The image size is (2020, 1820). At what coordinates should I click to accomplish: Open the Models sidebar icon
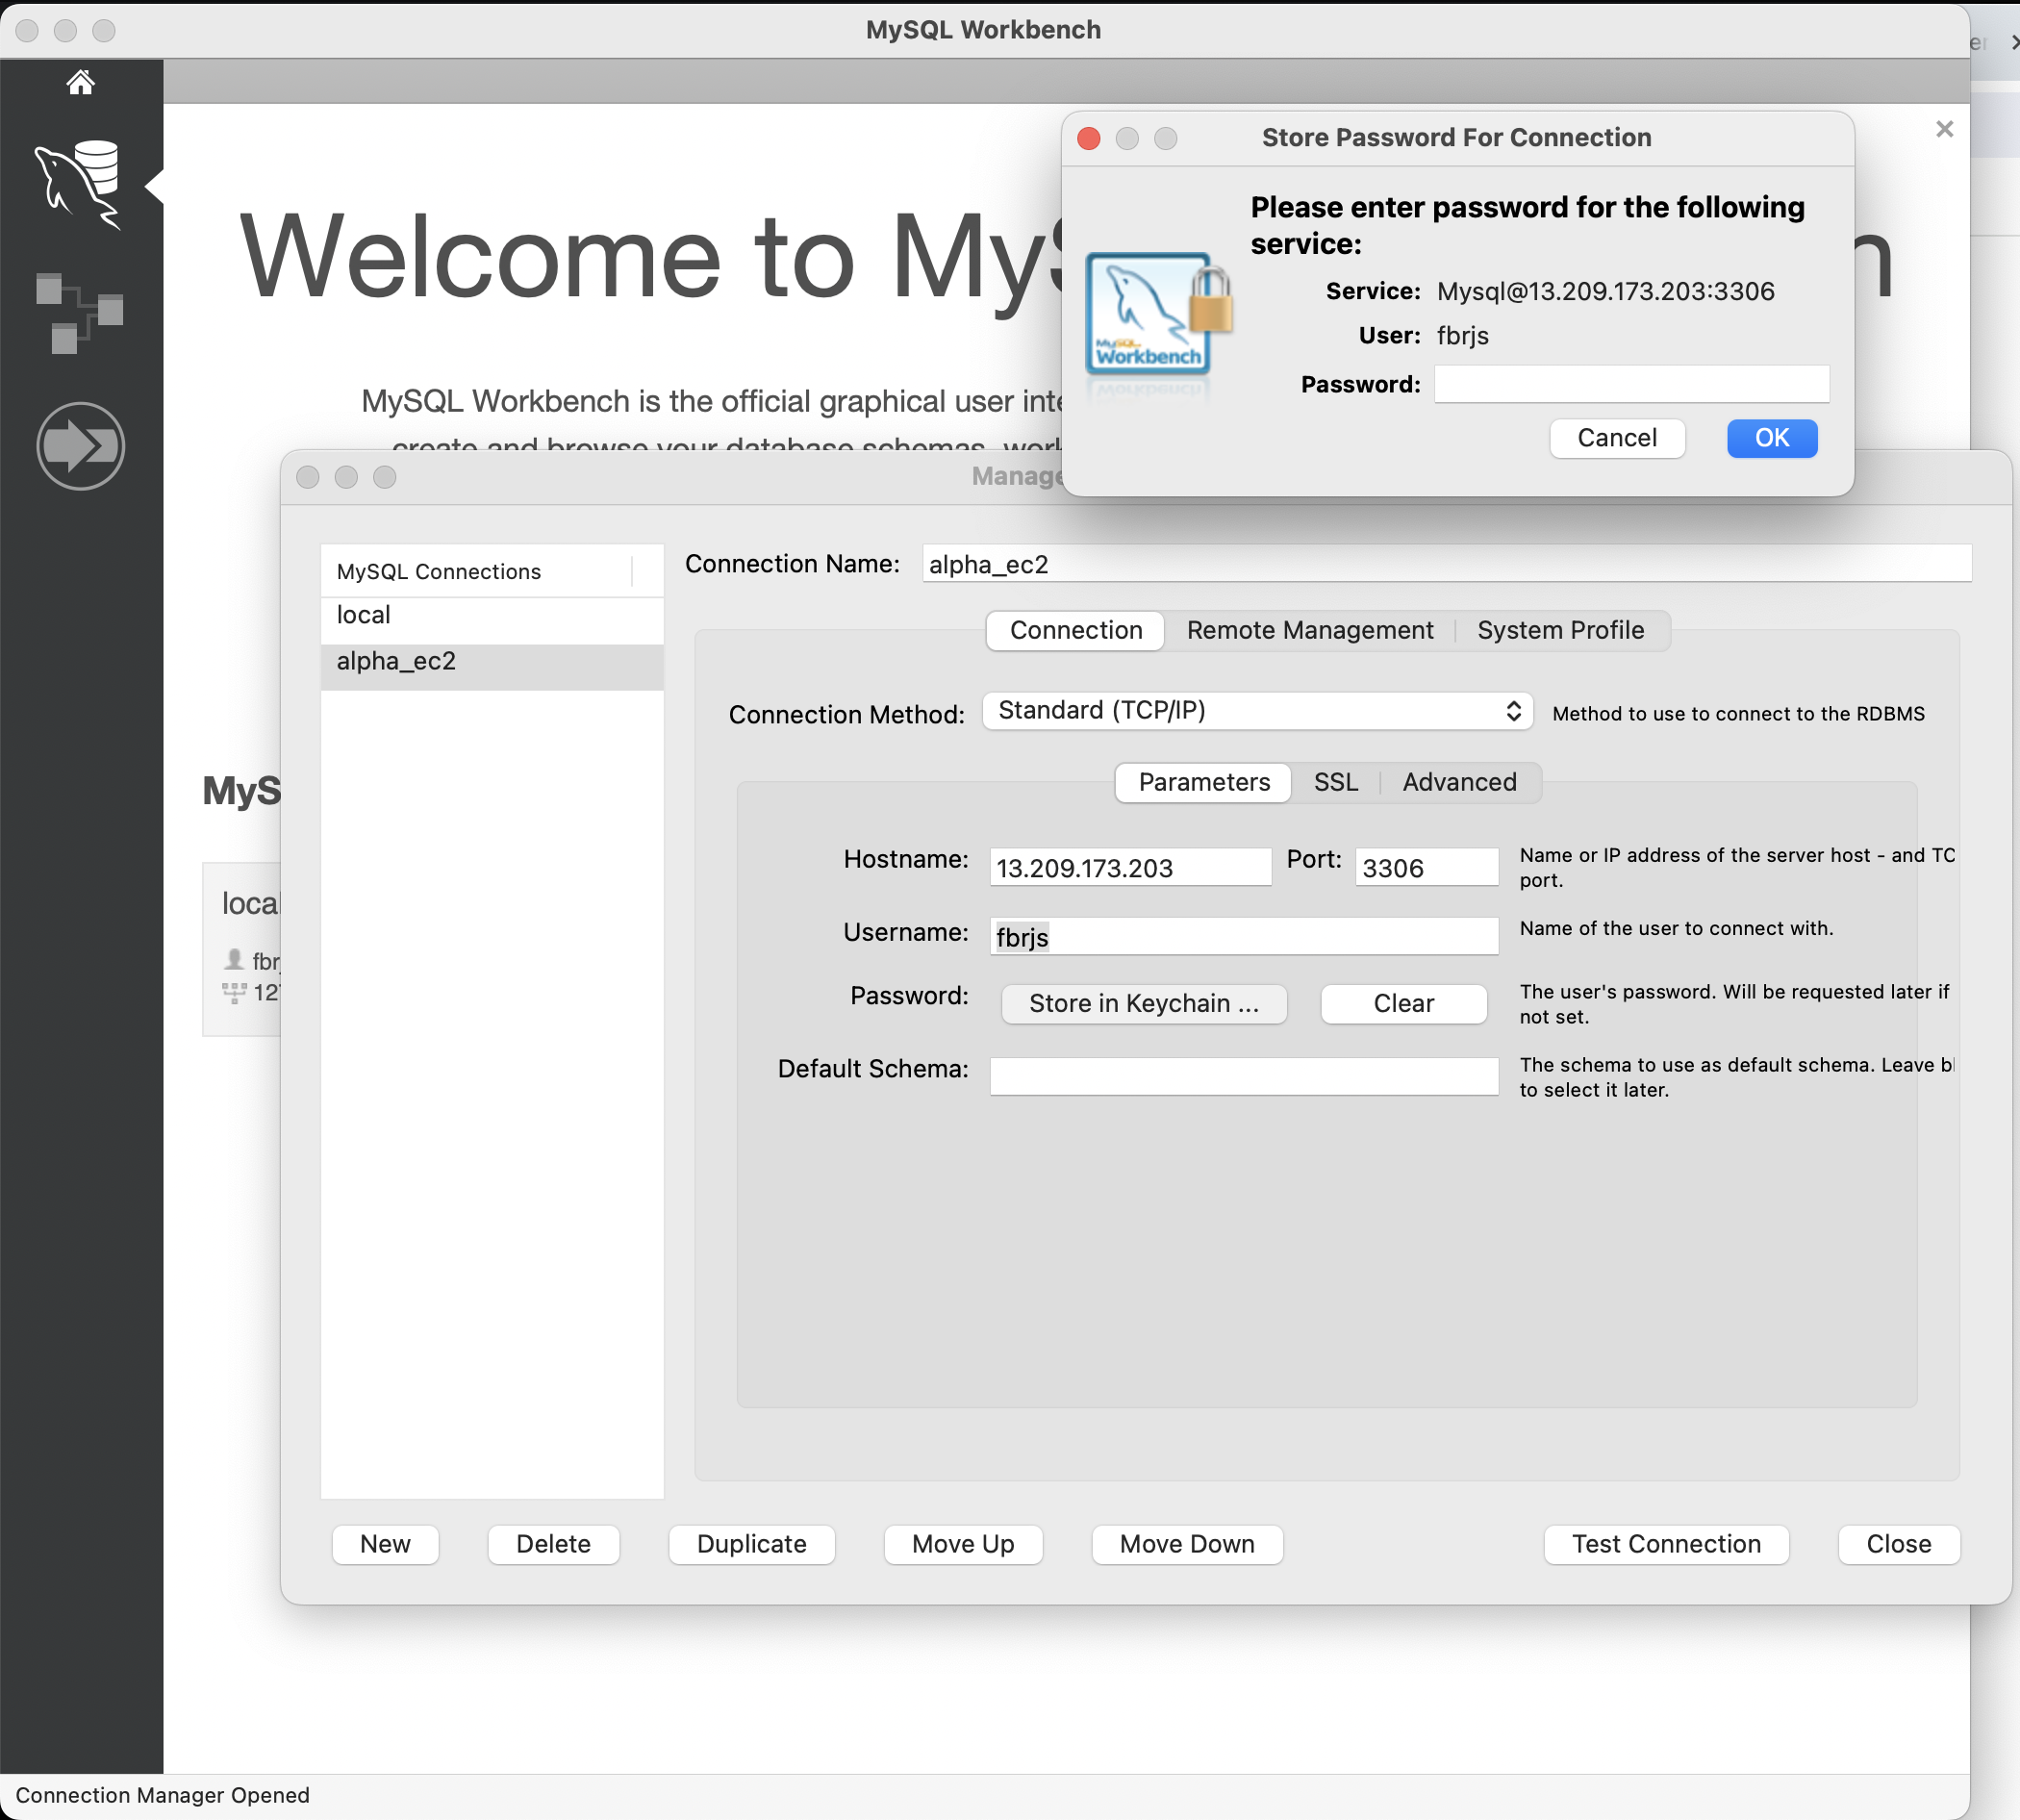pos(79,313)
